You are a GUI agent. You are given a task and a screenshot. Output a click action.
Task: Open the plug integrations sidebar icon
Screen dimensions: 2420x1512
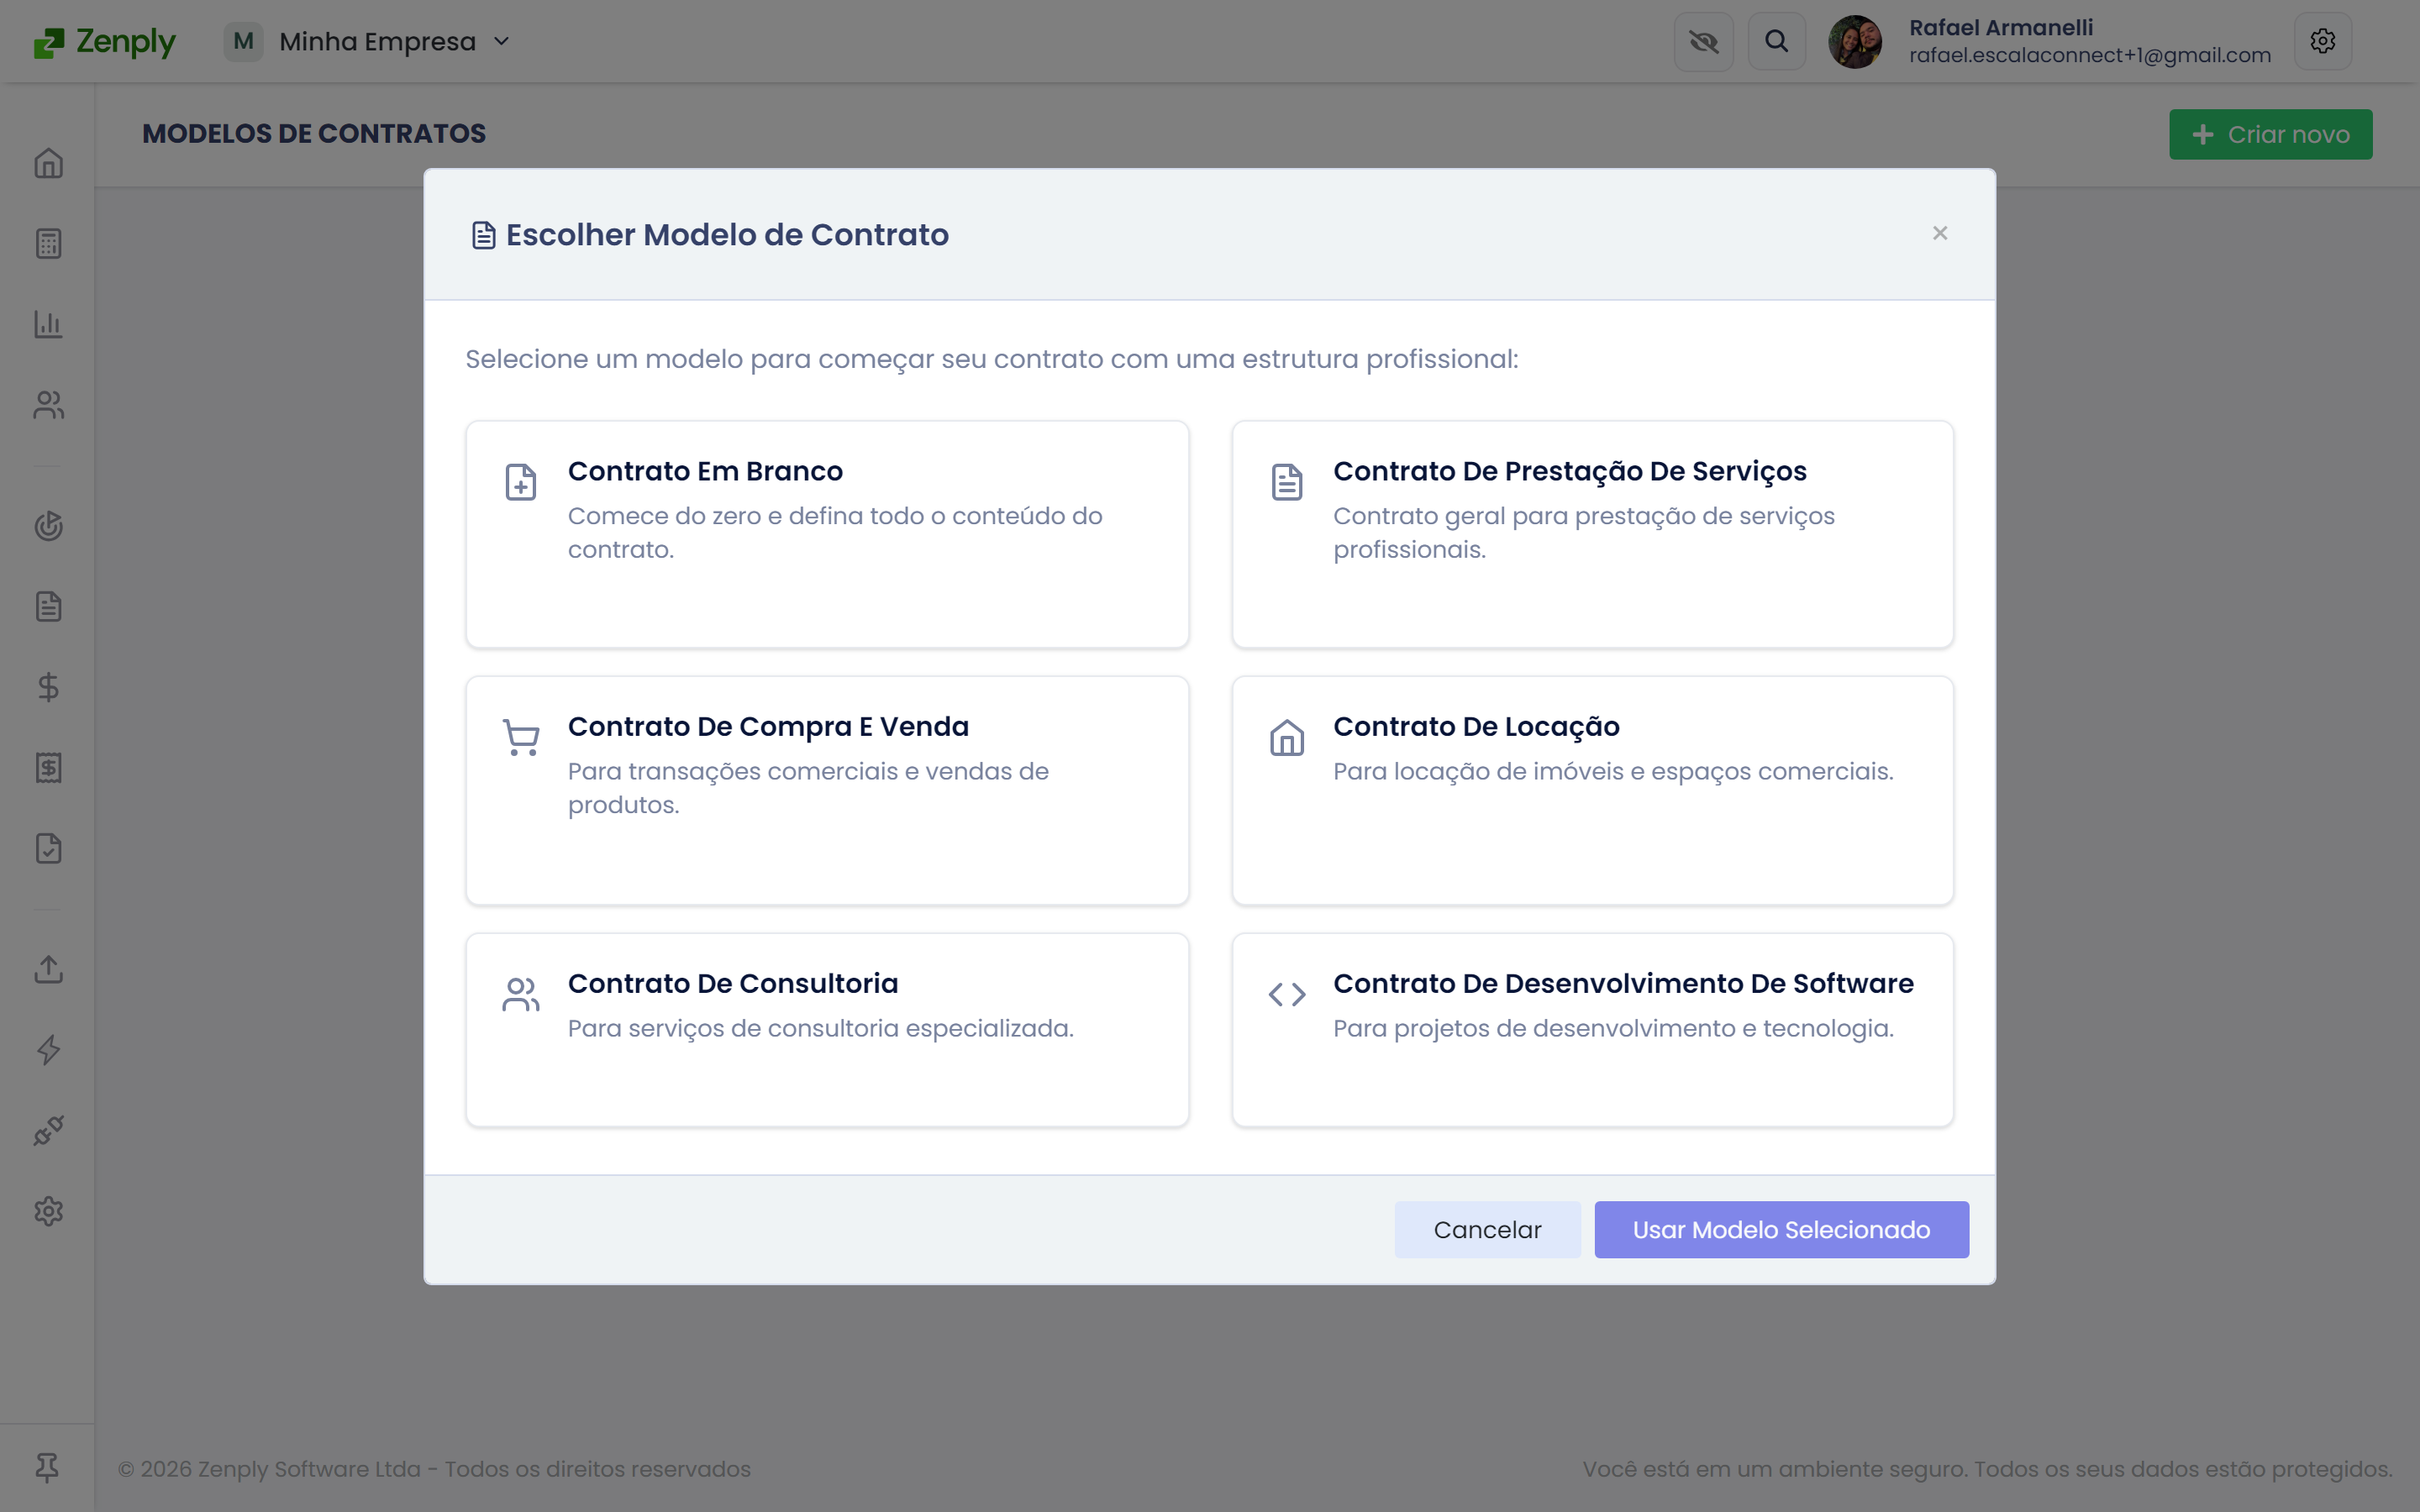pyautogui.click(x=48, y=1131)
